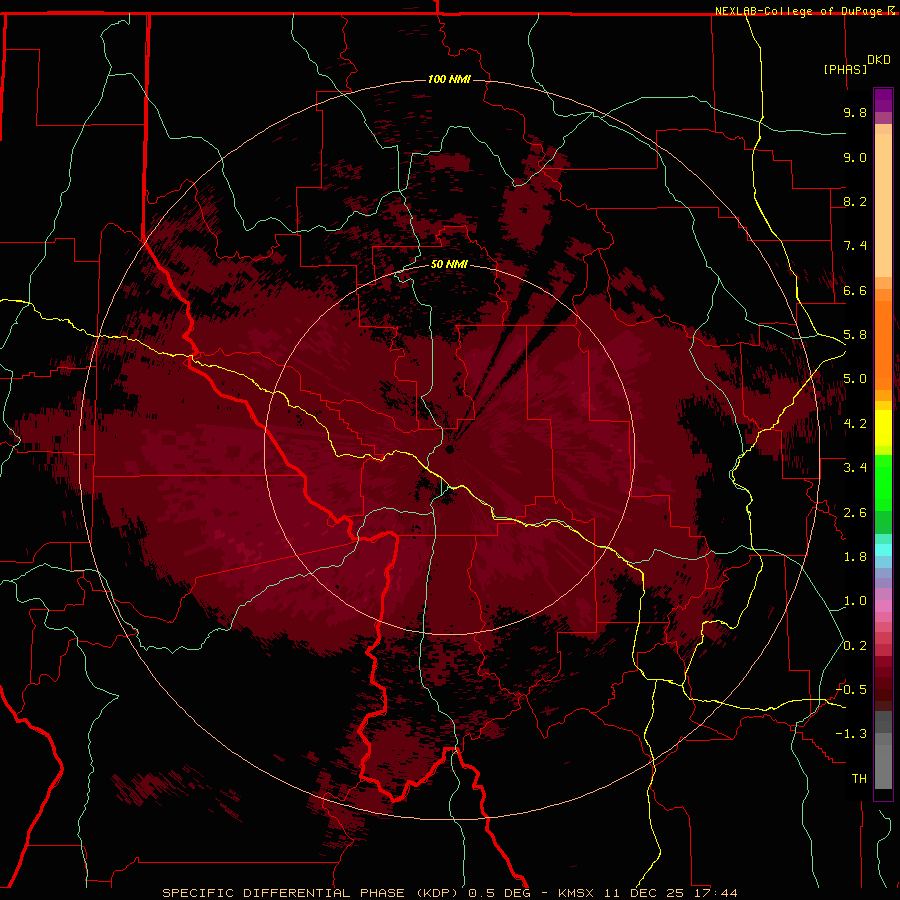Click the DKD label above the color scale
Image resolution: width=900 pixels, height=900 pixels.
coord(879,60)
